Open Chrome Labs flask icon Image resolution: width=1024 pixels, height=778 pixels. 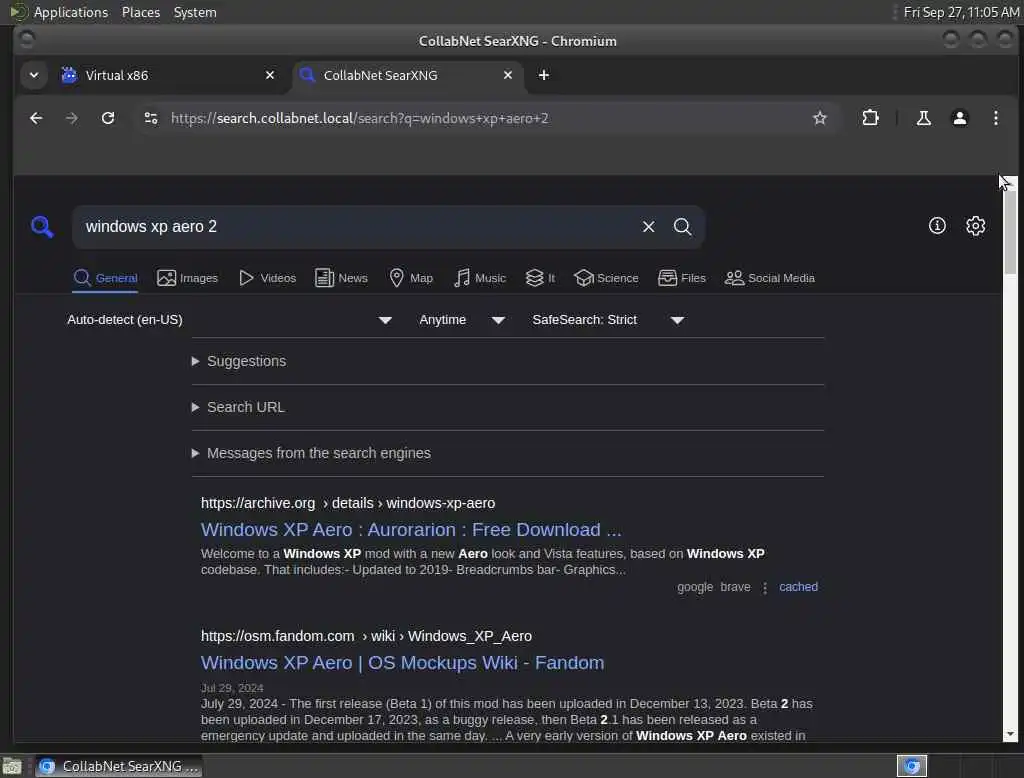tap(923, 118)
